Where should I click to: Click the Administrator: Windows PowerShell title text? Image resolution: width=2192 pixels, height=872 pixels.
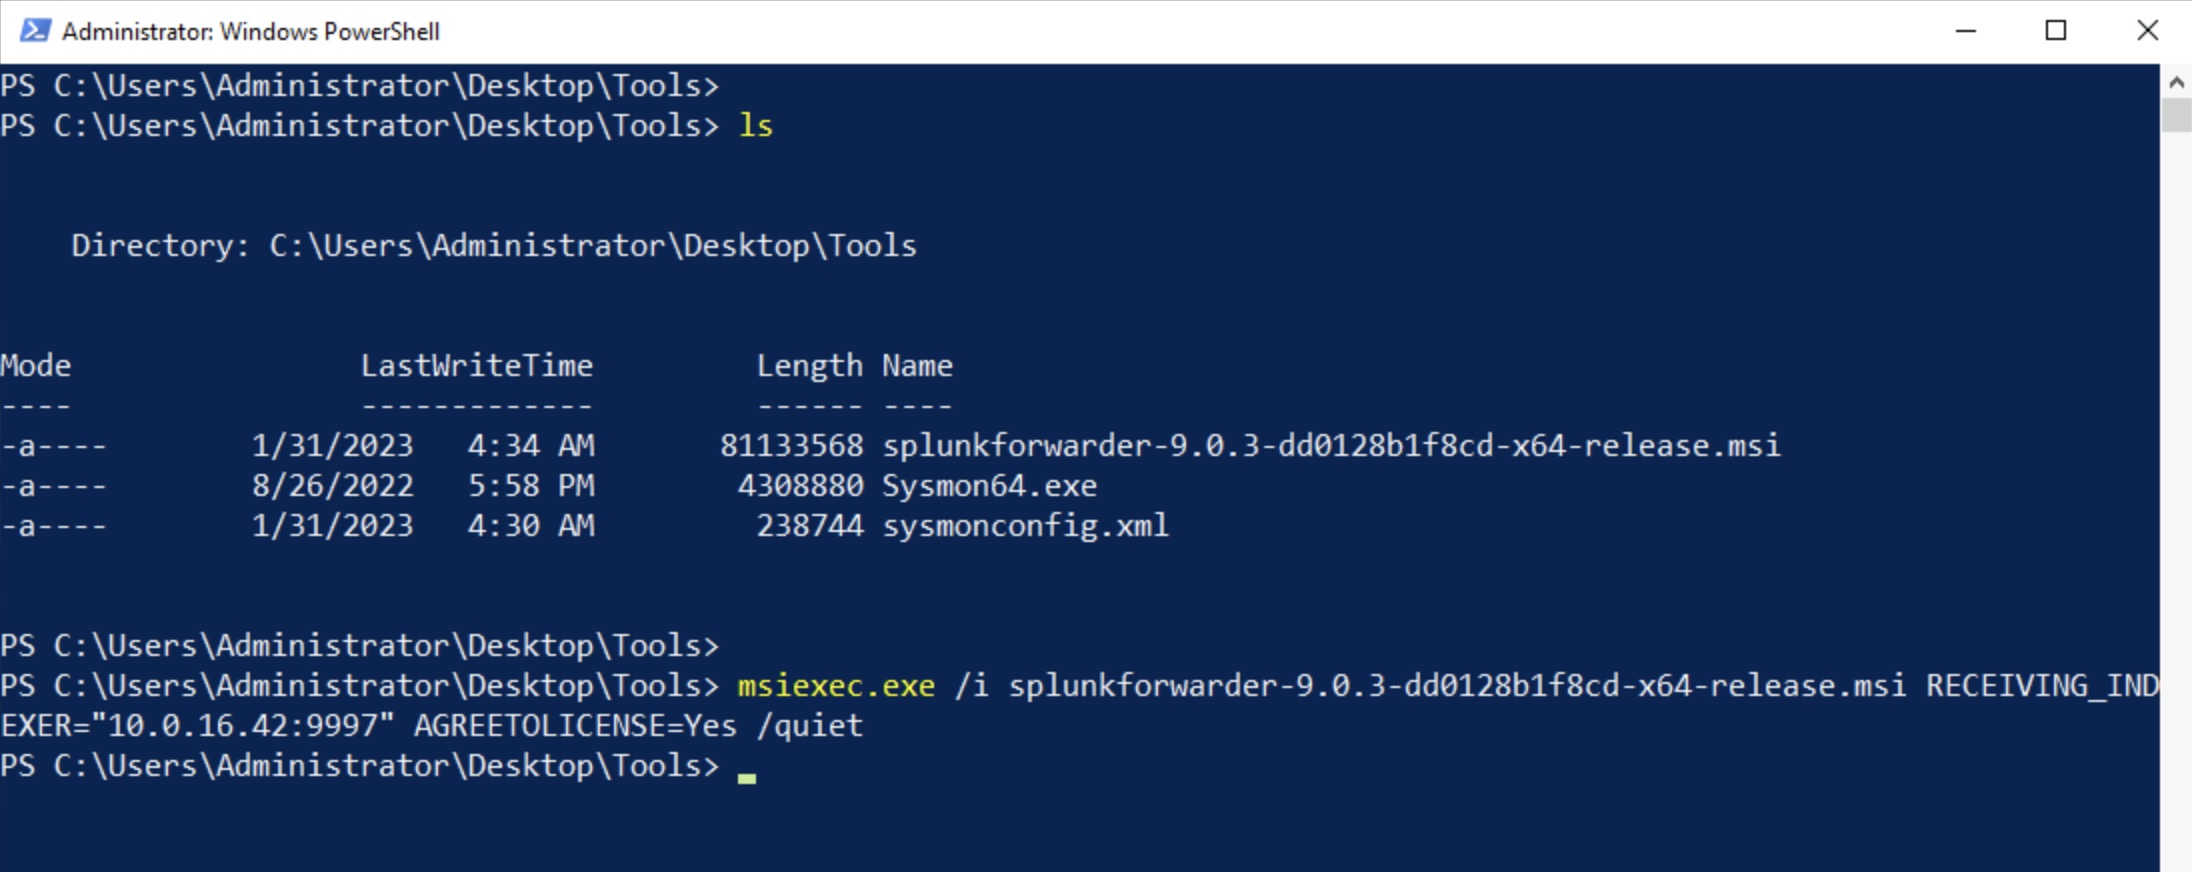tap(251, 32)
